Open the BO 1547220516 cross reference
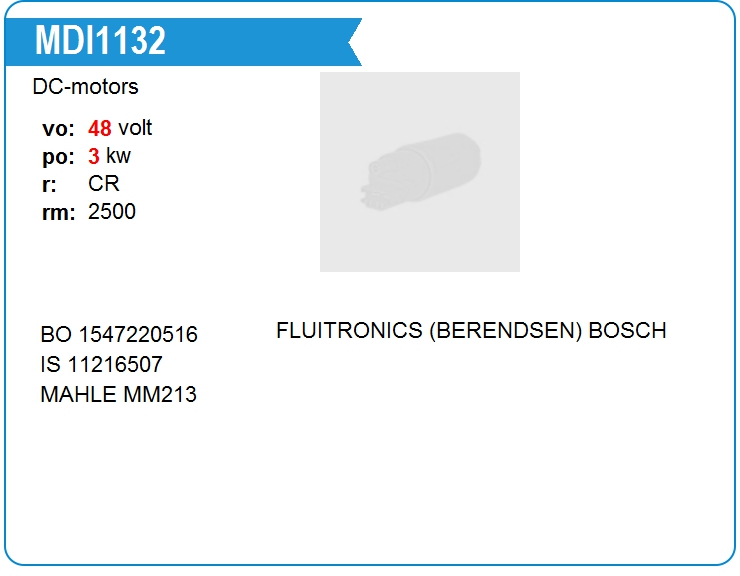 tap(119, 335)
